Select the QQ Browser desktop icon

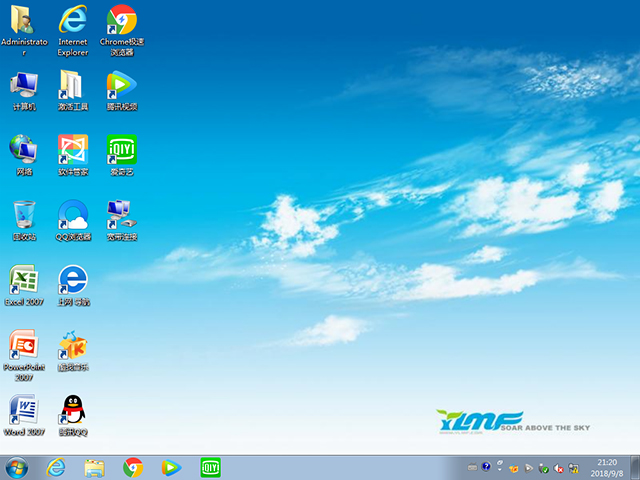coord(73,216)
